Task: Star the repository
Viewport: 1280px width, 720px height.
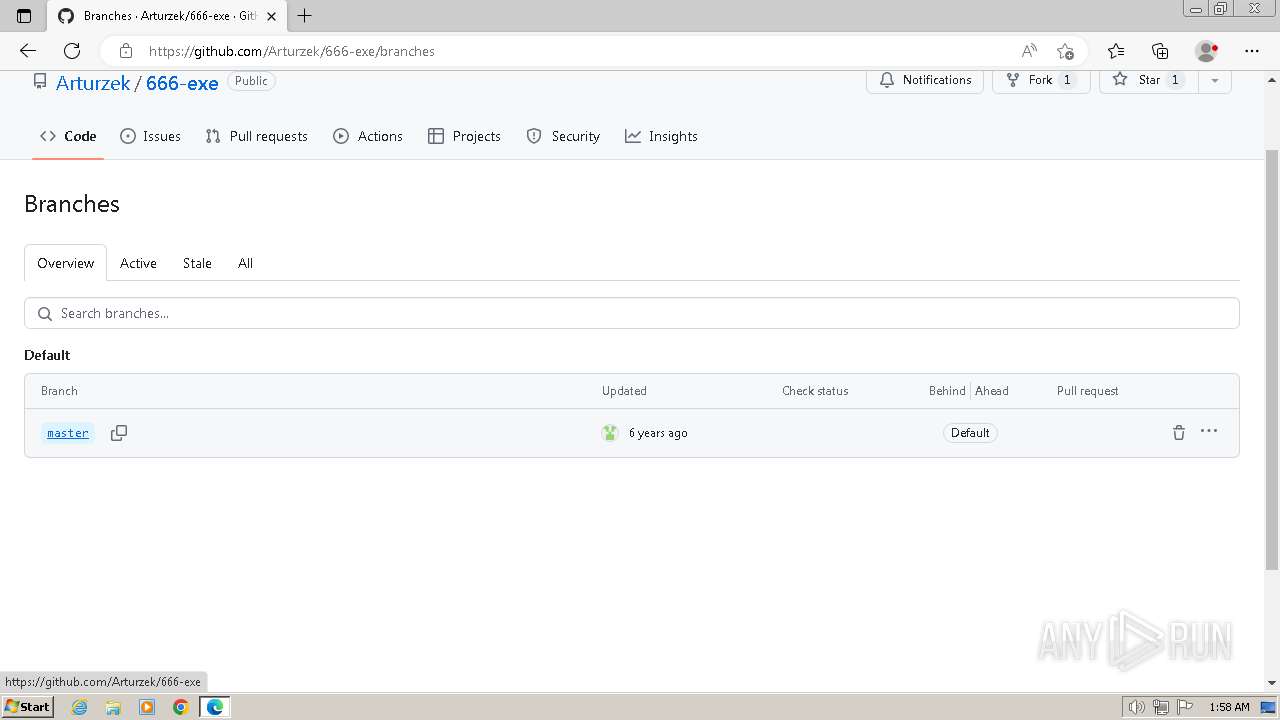Action: pyautogui.click(x=1148, y=80)
